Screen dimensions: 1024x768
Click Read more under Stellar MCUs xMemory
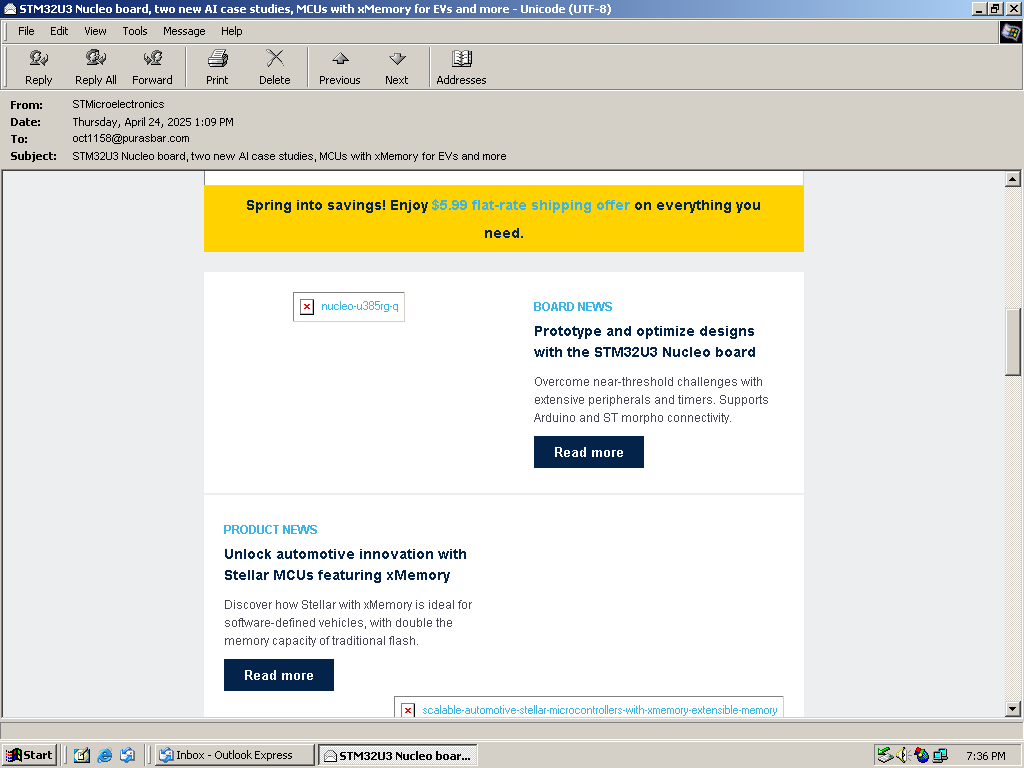[279, 675]
